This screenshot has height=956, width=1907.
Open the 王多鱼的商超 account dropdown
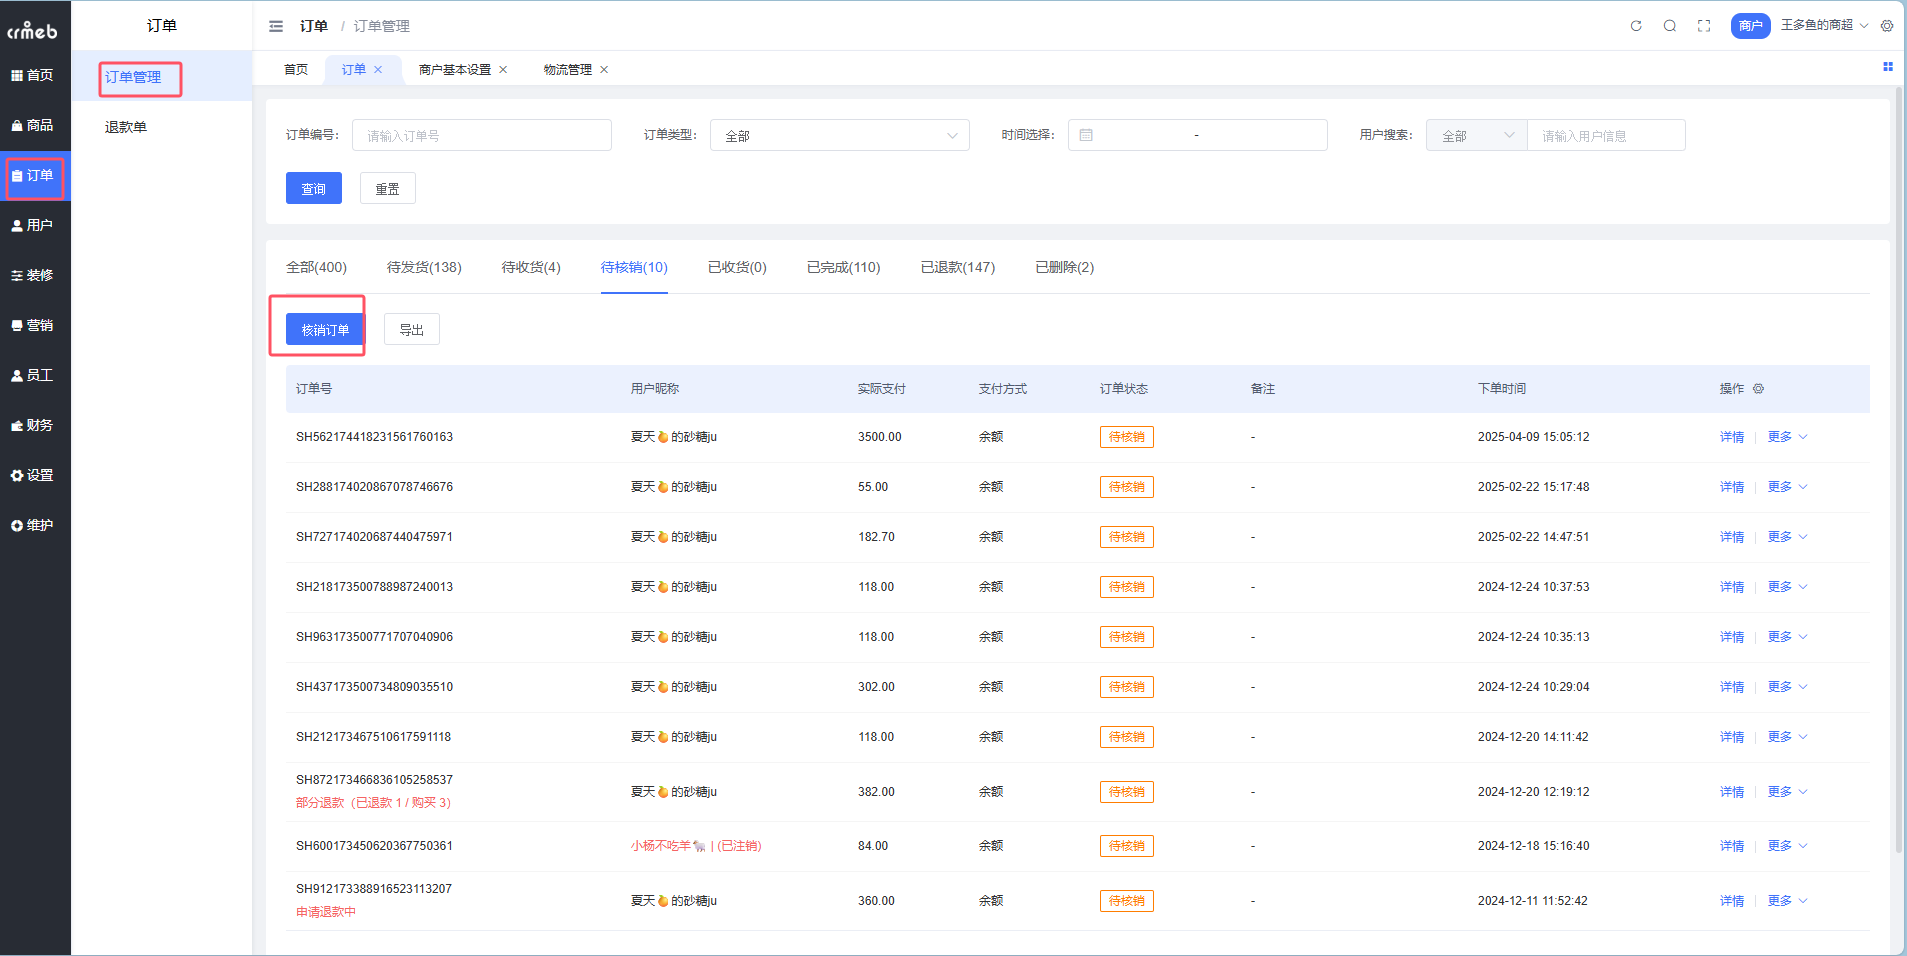(x=1823, y=26)
